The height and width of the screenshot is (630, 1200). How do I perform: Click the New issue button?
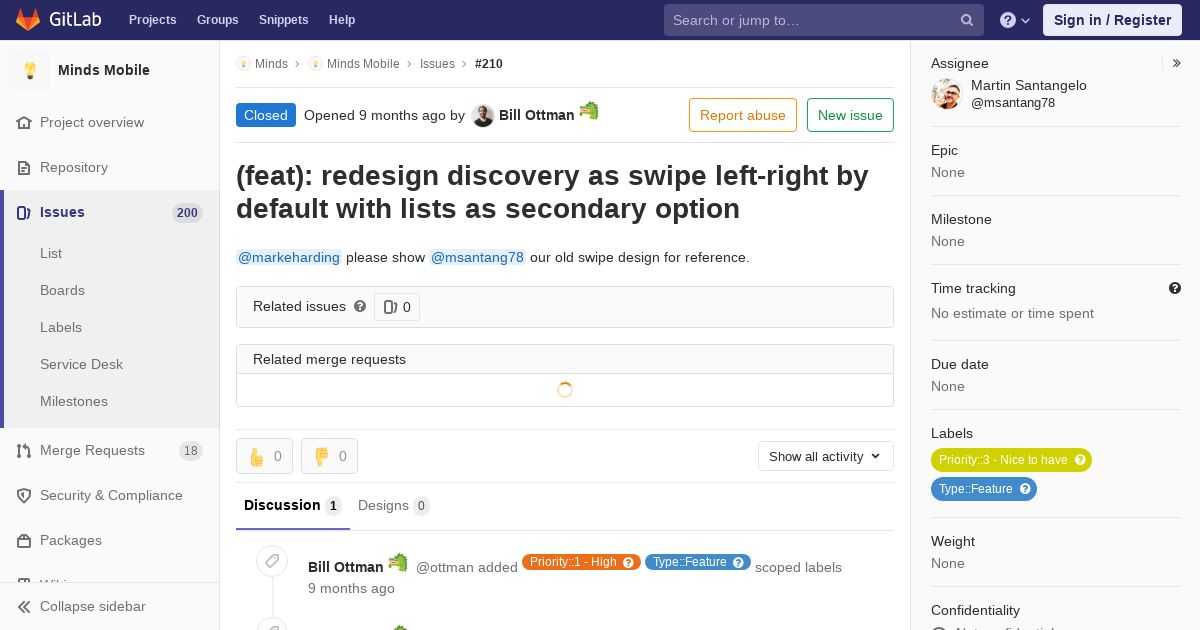point(850,115)
